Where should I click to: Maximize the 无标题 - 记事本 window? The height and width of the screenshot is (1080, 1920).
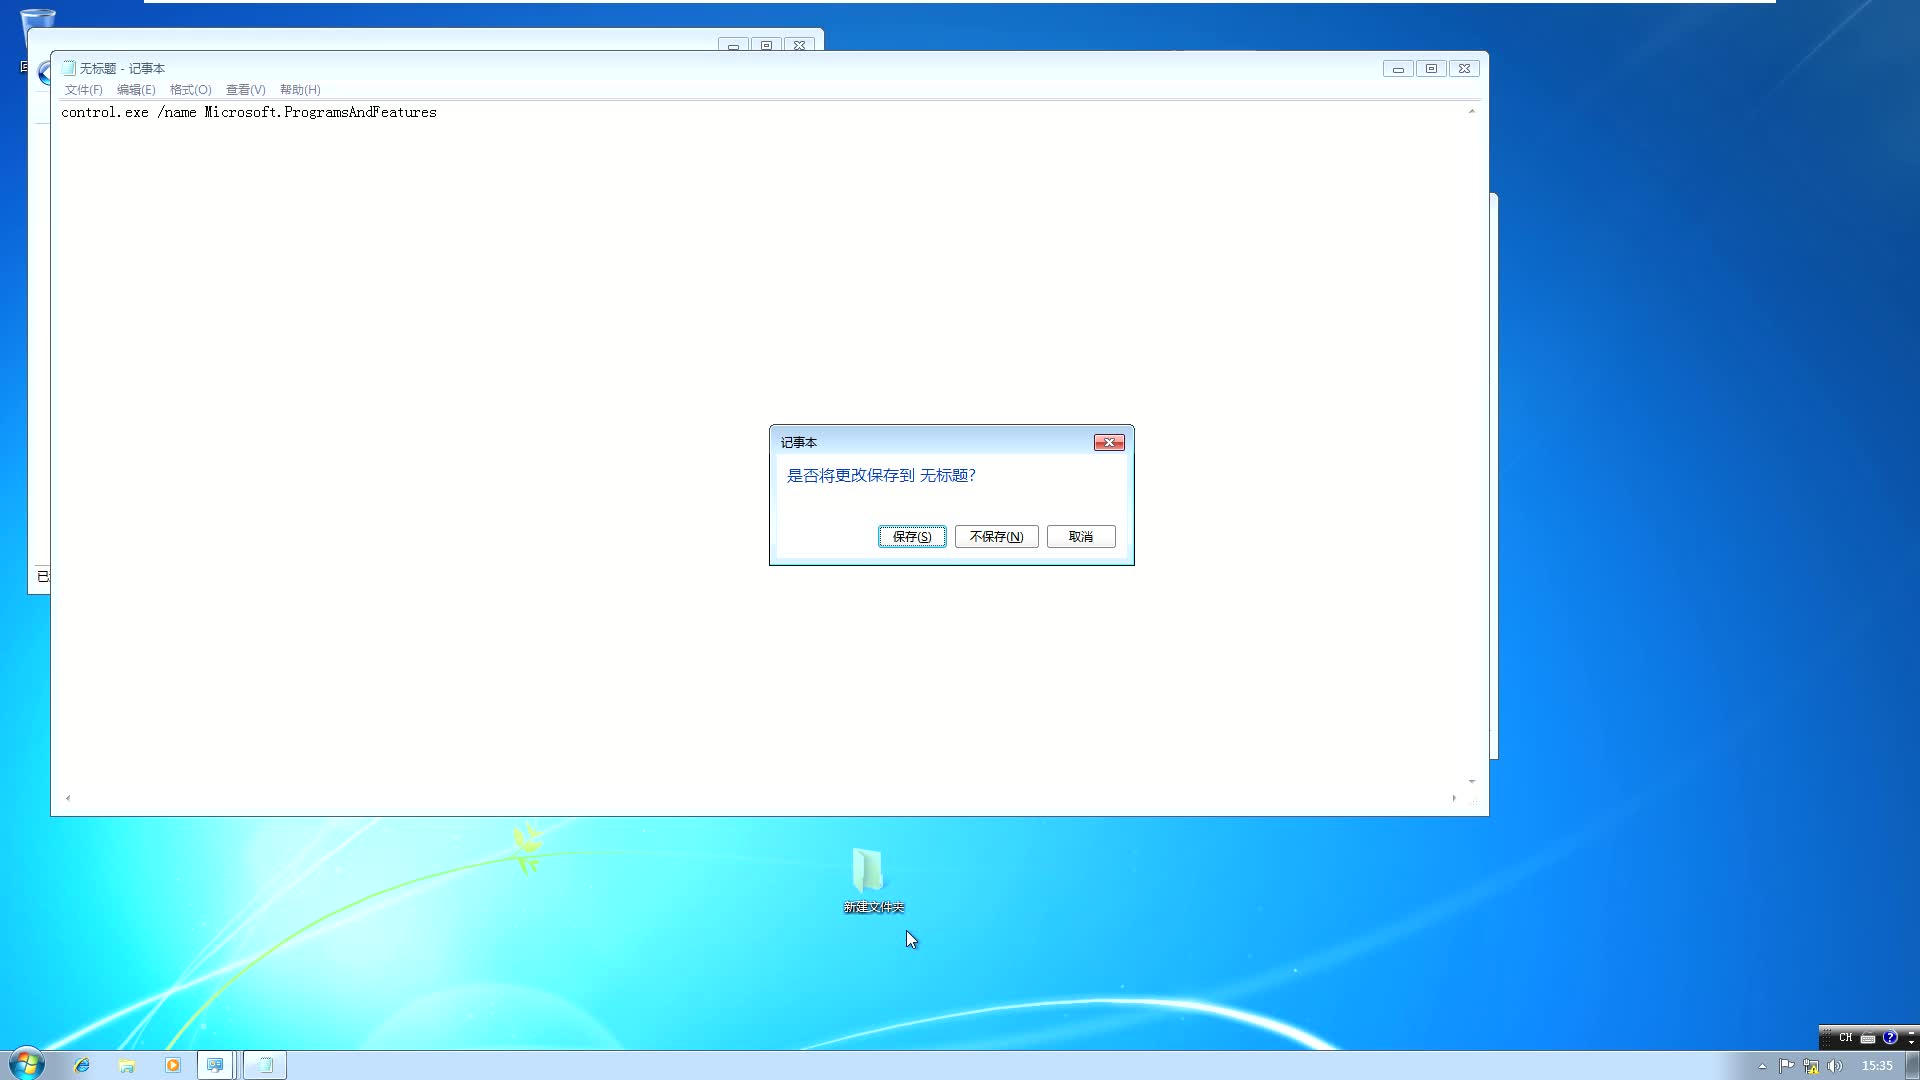[1431, 69]
